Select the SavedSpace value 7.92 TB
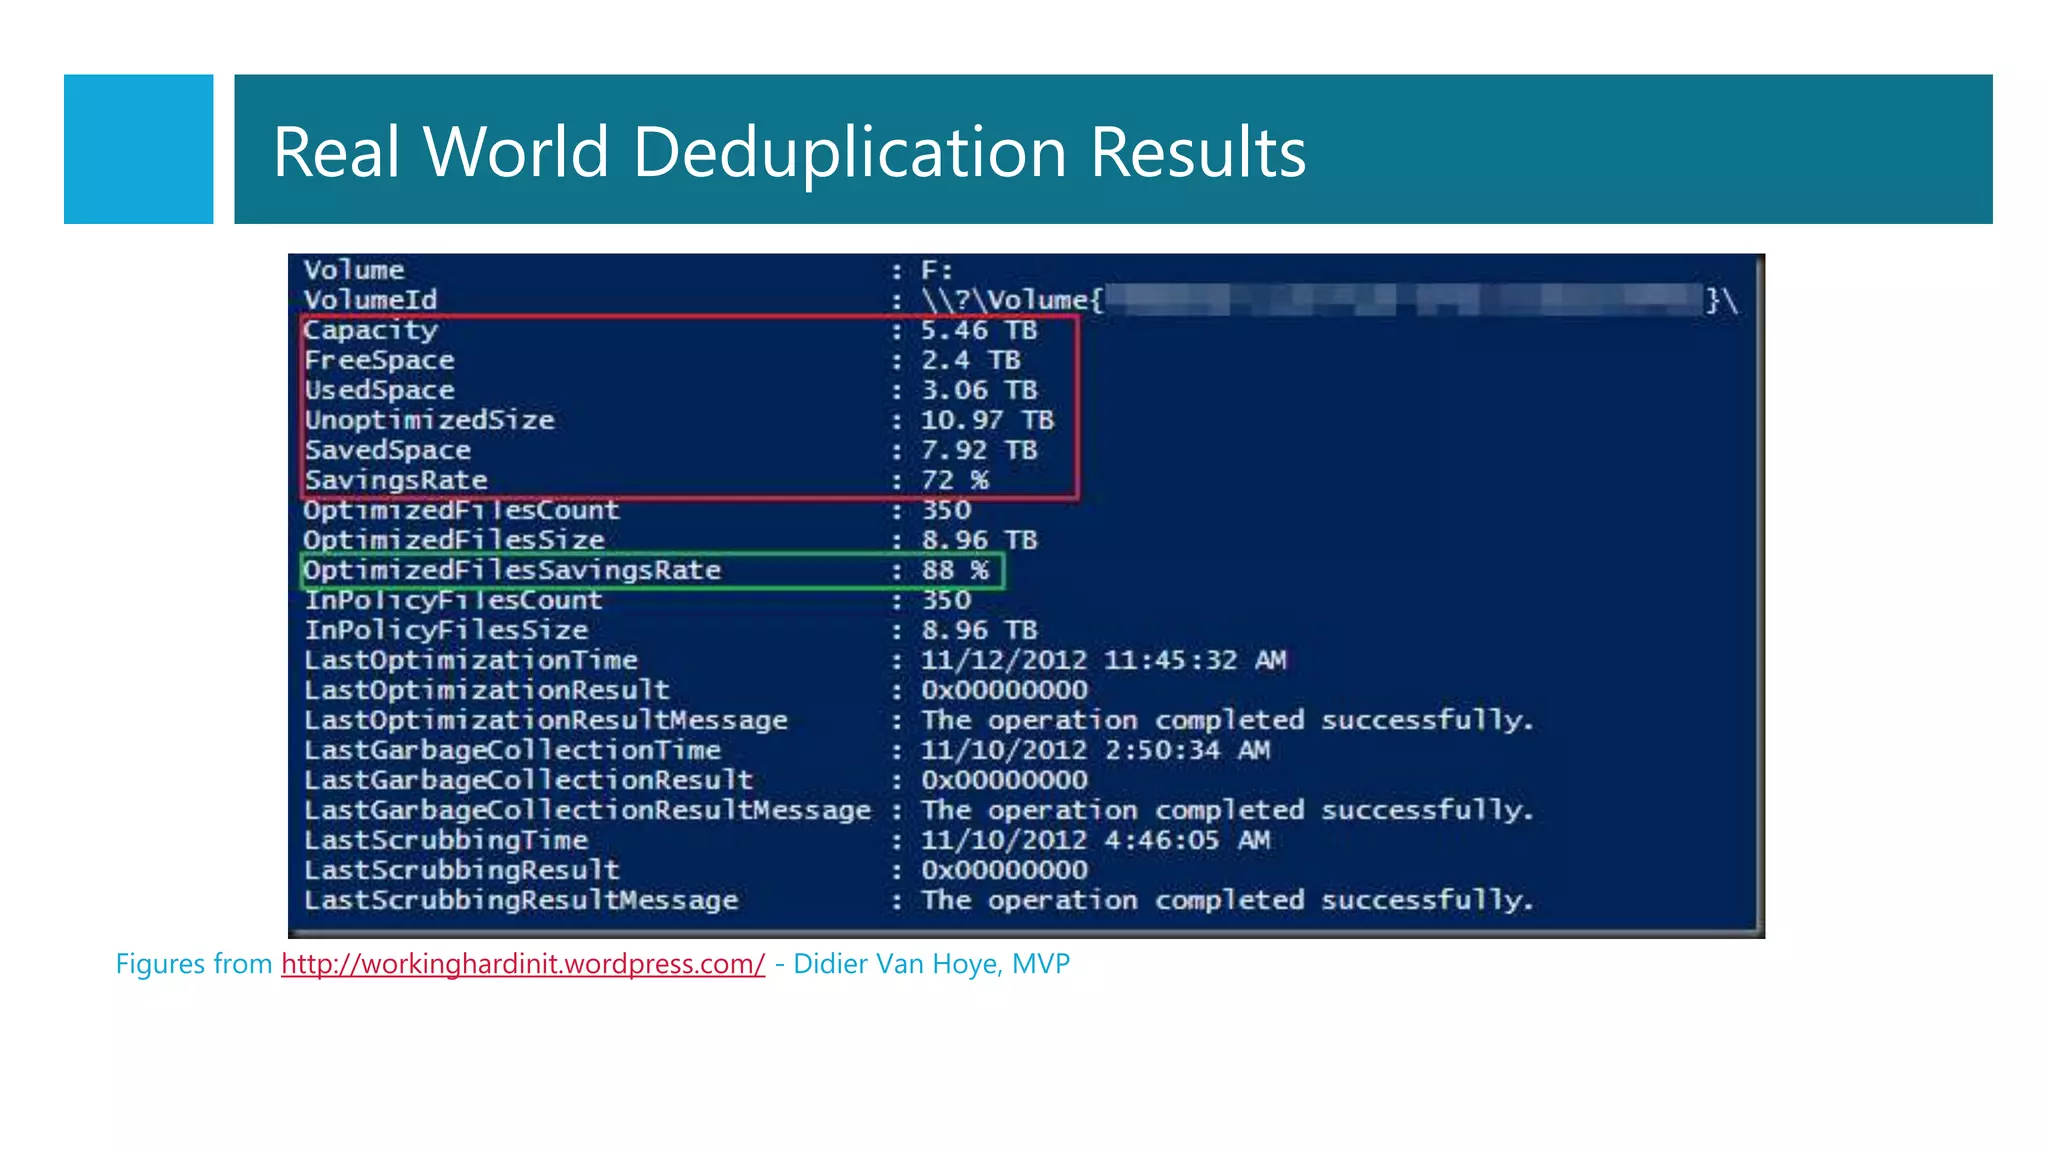Image resolution: width=2048 pixels, height=1152 pixels. pos(979,450)
